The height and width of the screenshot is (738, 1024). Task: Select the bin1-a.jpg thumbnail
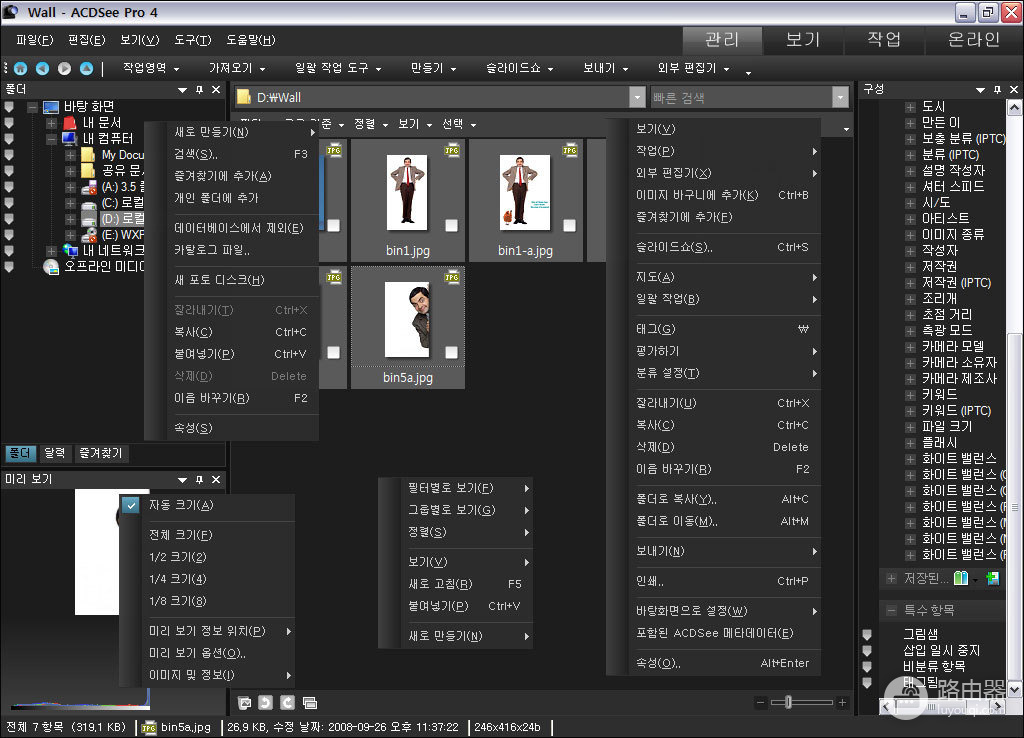pyautogui.click(x=525, y=200)
